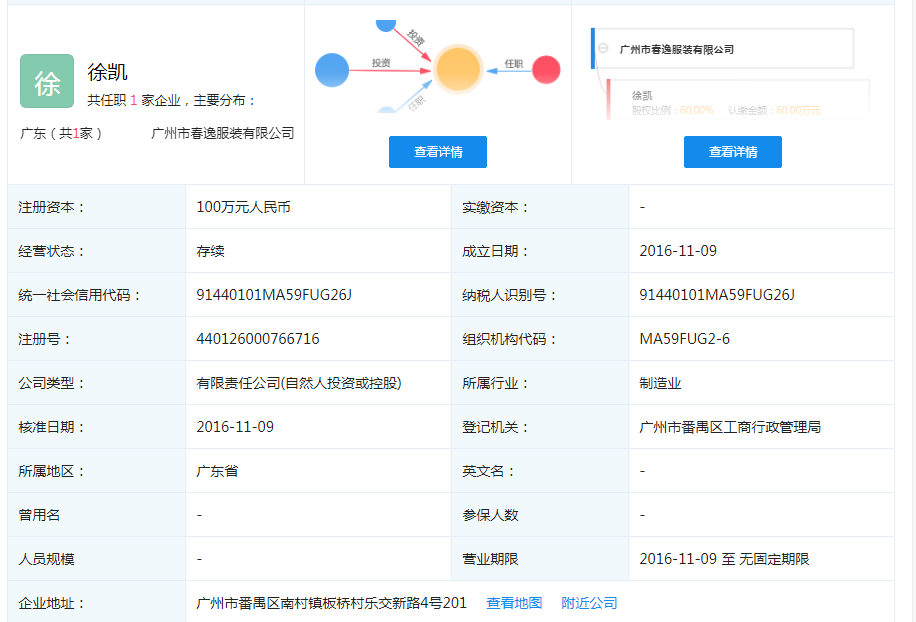Click the 核准日期 value 2016-11-09

pyautogui.click(x=235, y=427)
